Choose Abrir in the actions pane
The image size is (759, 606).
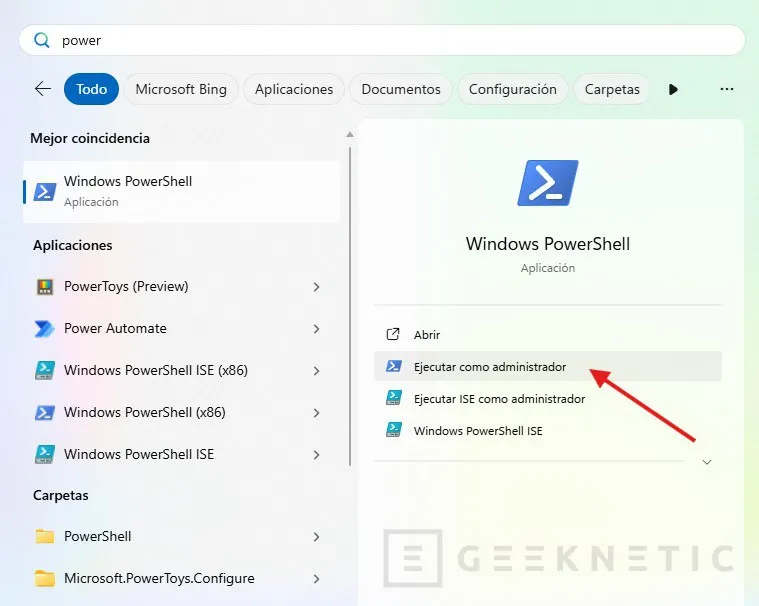(547, 334)
